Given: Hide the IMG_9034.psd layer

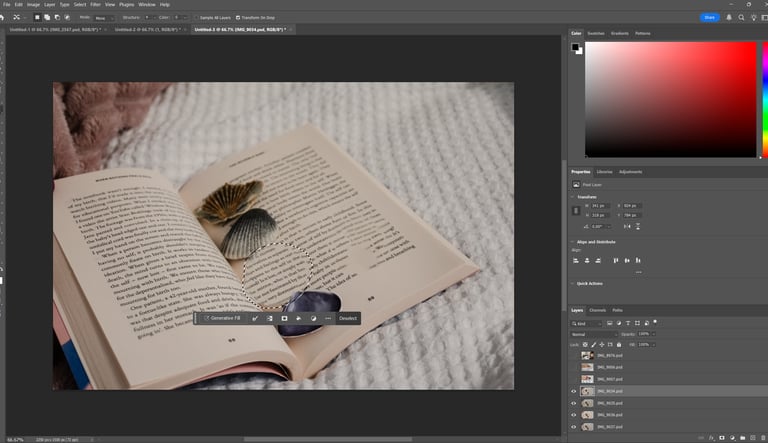Looking at the screenshot, I should [x=574, y=391].
